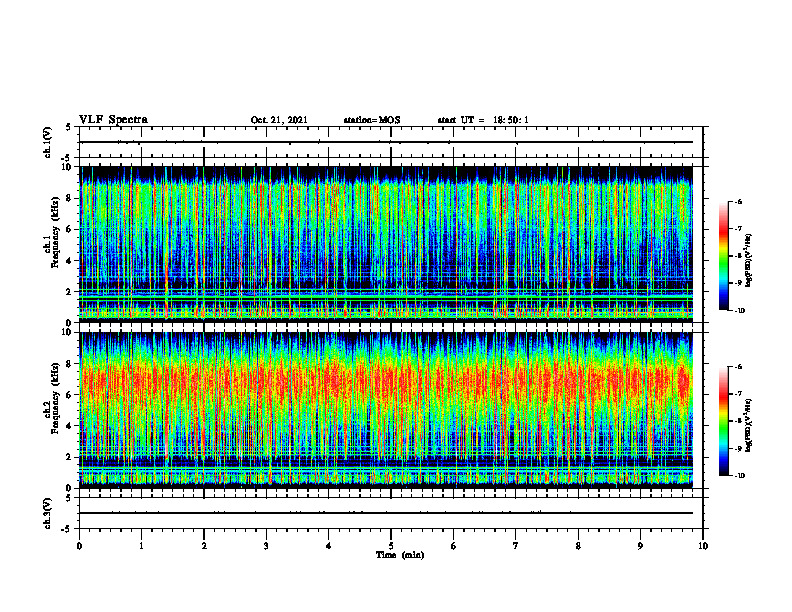Click time-axis tick label '10' at the axis end

[703, 546]
